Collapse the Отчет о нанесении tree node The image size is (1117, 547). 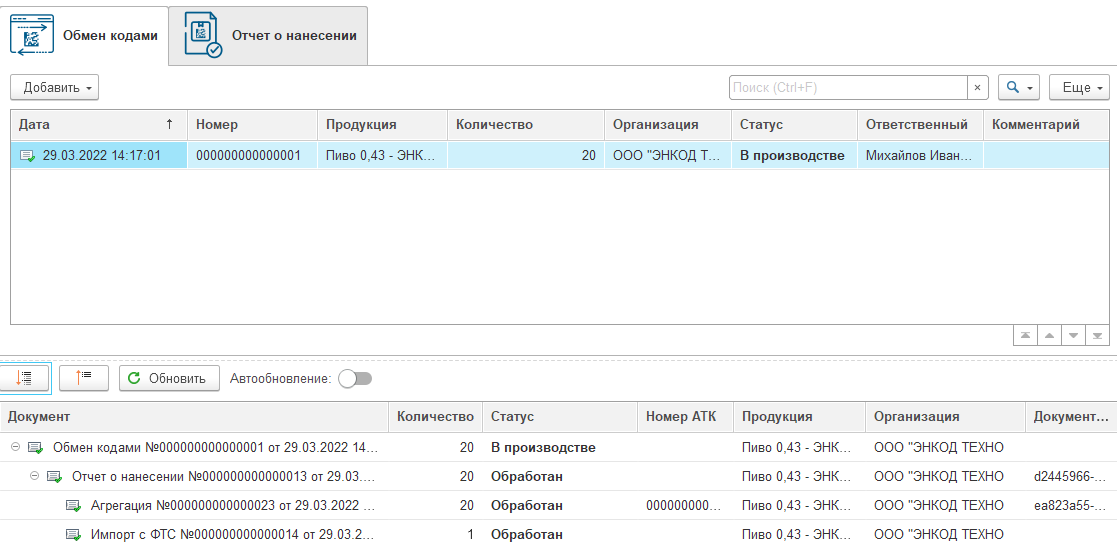(35, 476)
